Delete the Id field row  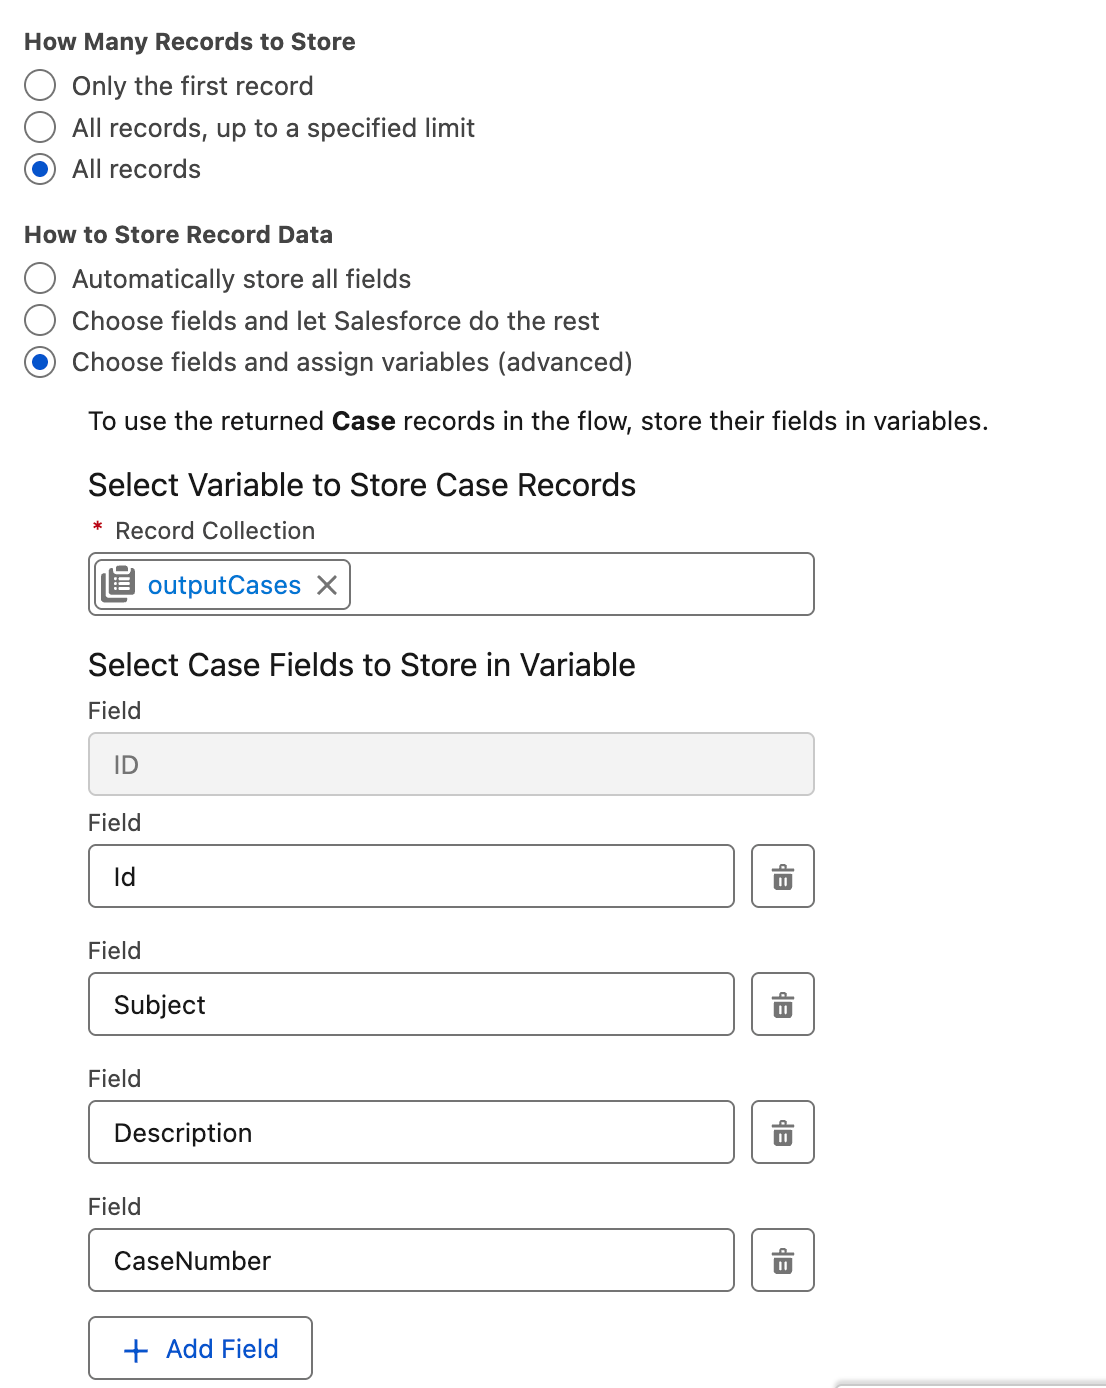782,877
